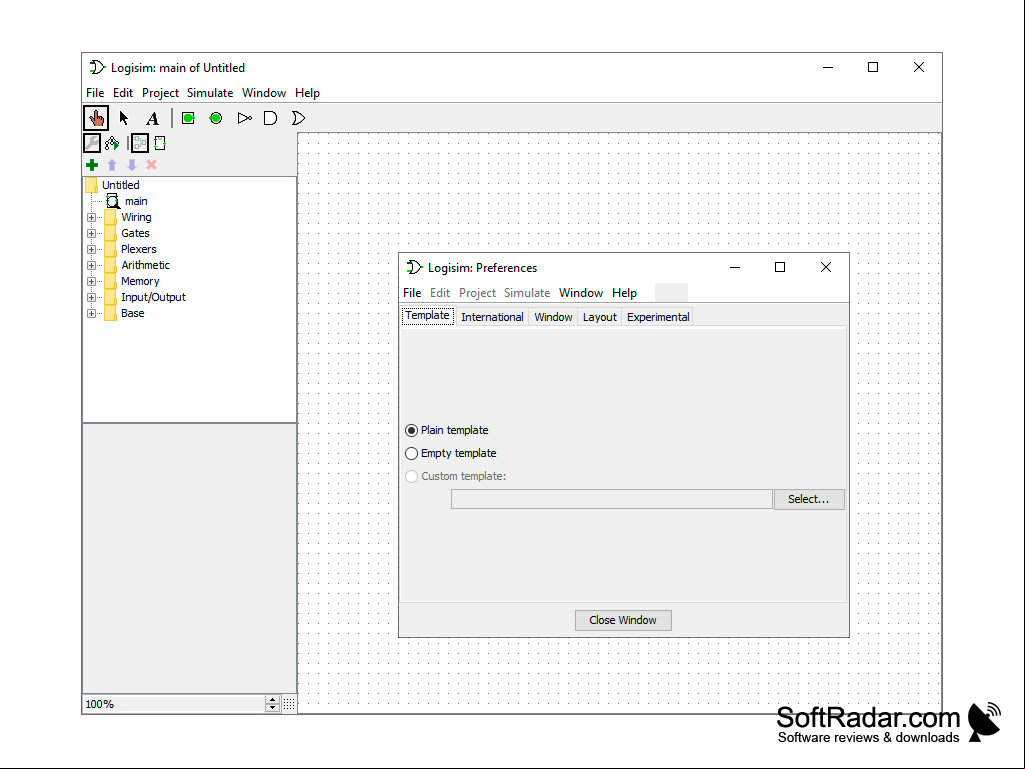Switch to circuit appearance view icon
The height and width of the screenshot is (769, 1025).
[160, 143]
